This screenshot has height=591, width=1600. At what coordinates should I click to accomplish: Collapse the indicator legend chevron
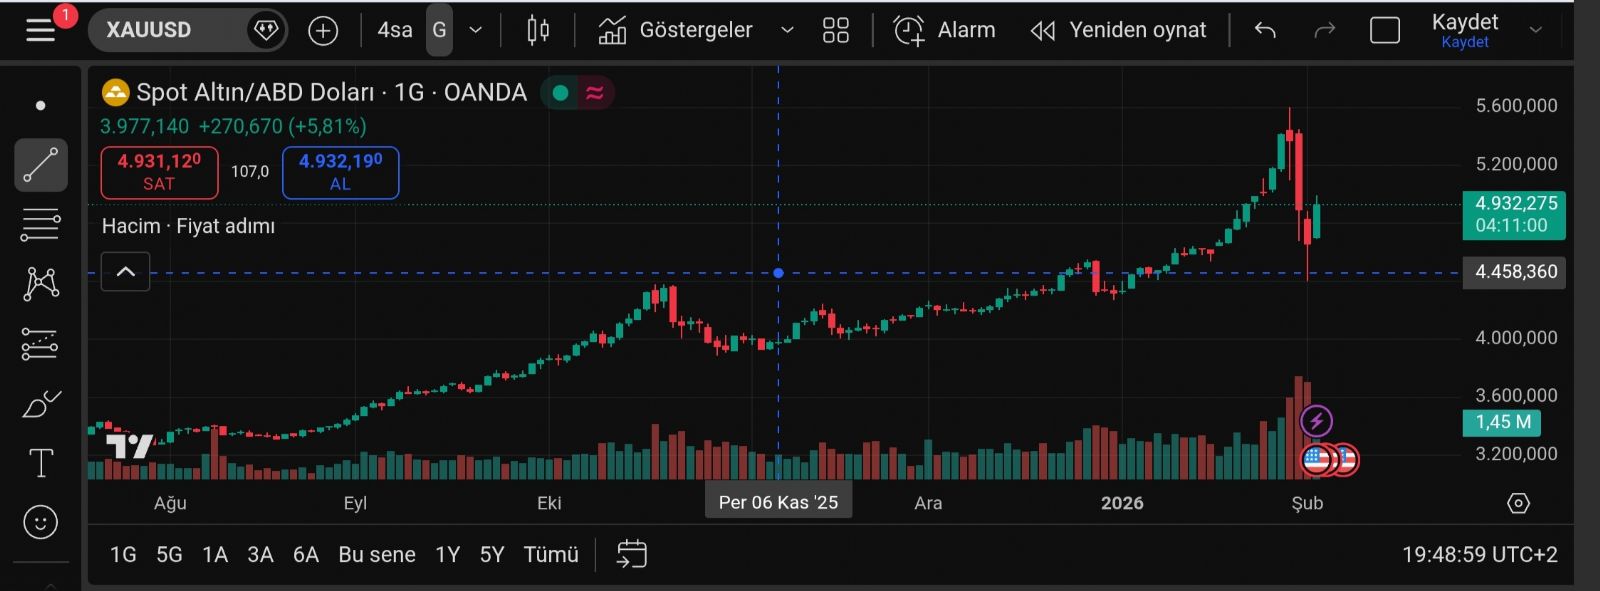pos(126,272)
